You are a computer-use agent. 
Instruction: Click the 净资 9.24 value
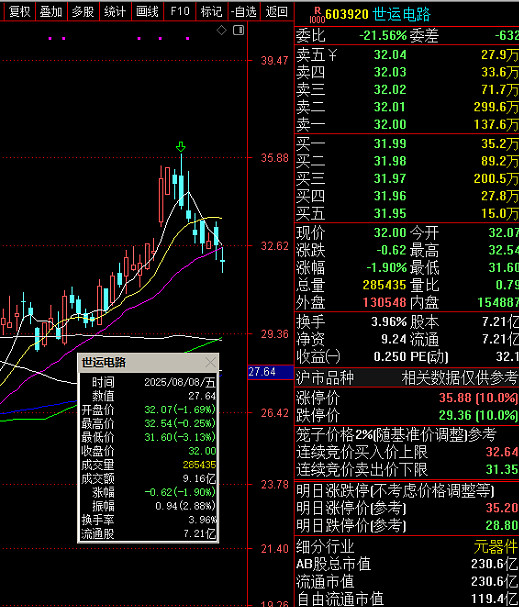[394, 339]
